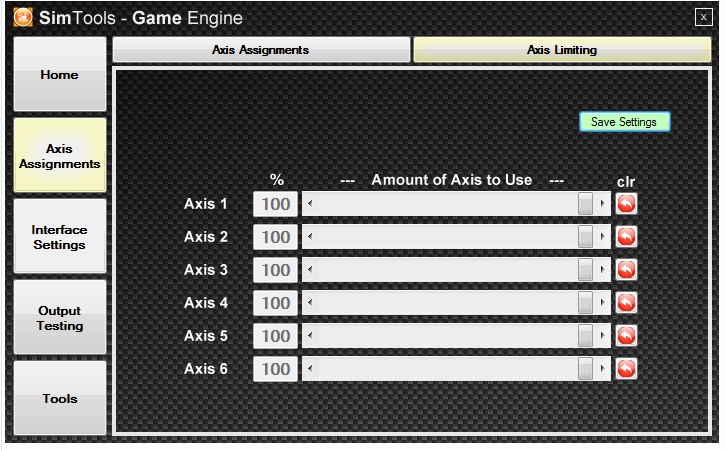The height and width of the screenshot is (450, 726).
Task: Reset Axis 5 with its red clr icon
Action: coord(626,336)
